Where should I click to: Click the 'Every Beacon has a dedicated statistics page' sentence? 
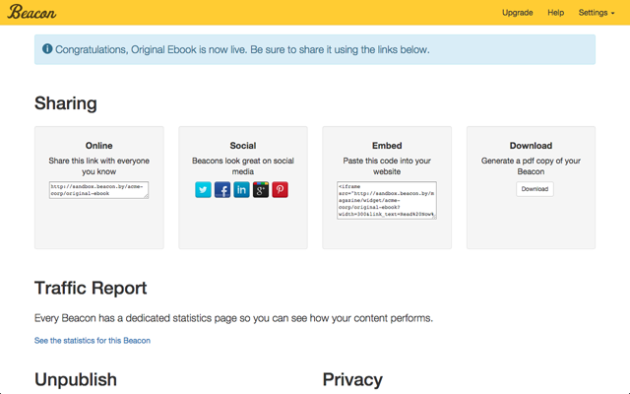coord(233,318)
